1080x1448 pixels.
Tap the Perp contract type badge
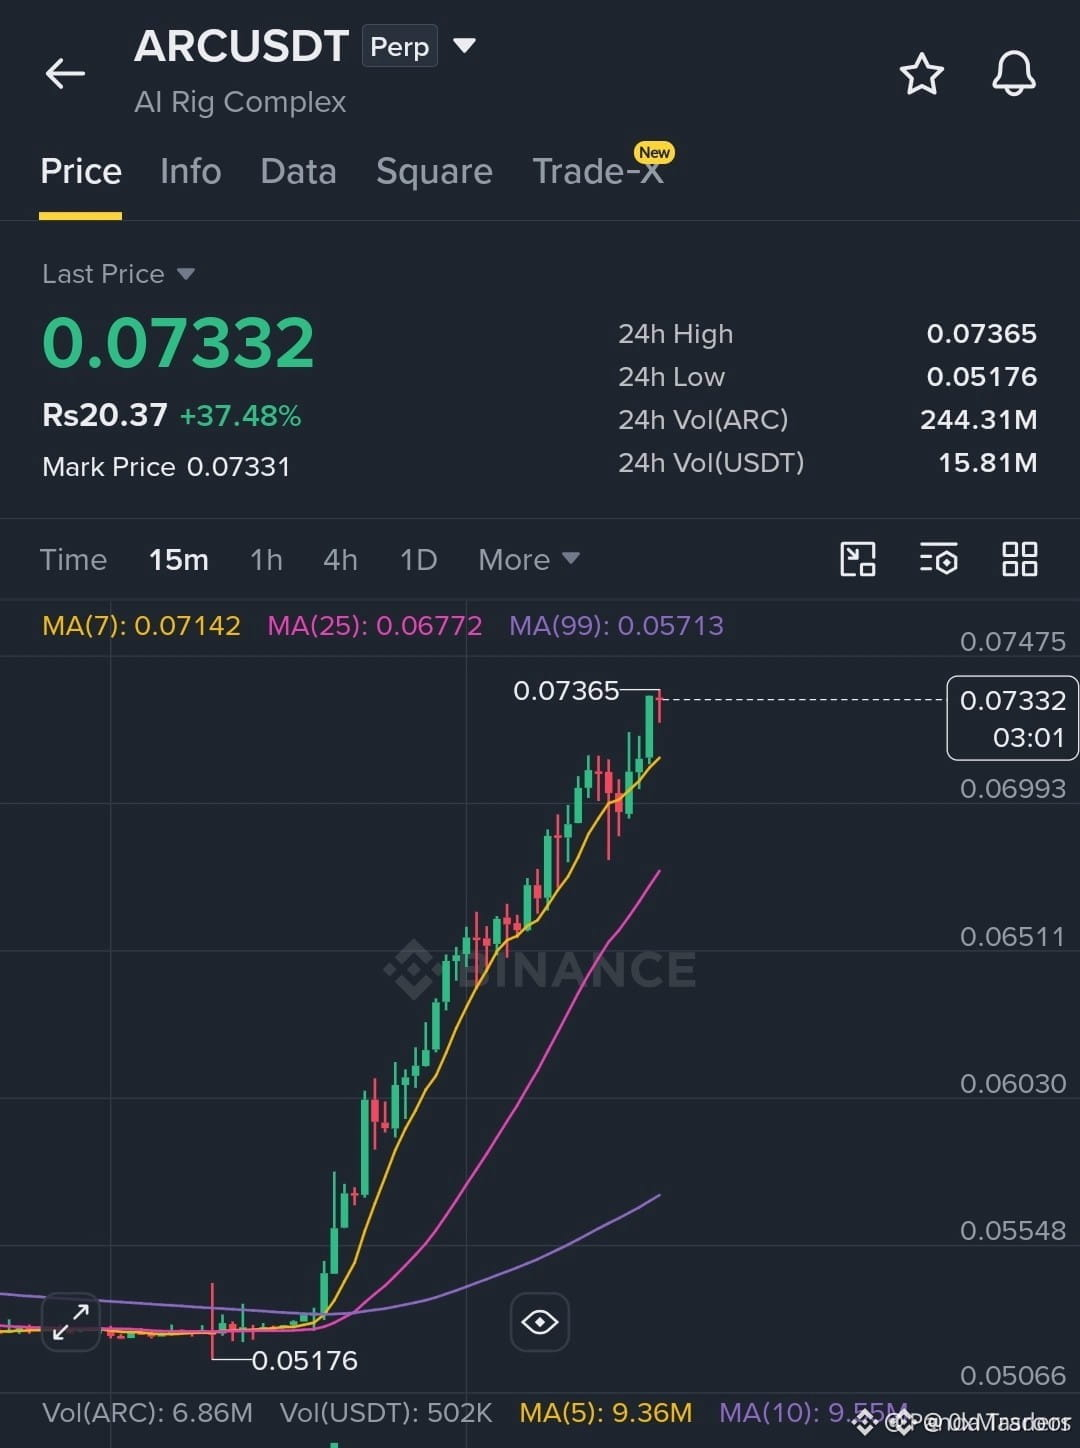click(x=399, y=46)
